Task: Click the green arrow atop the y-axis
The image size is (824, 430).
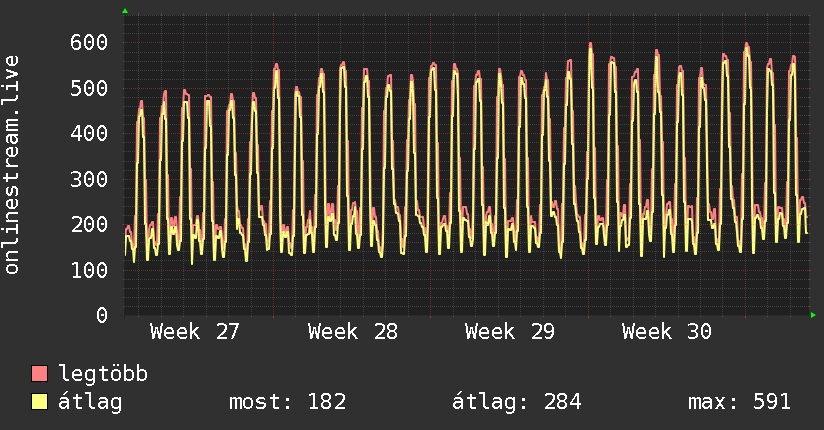Action: pyautogui.click(x=125, y=11)
